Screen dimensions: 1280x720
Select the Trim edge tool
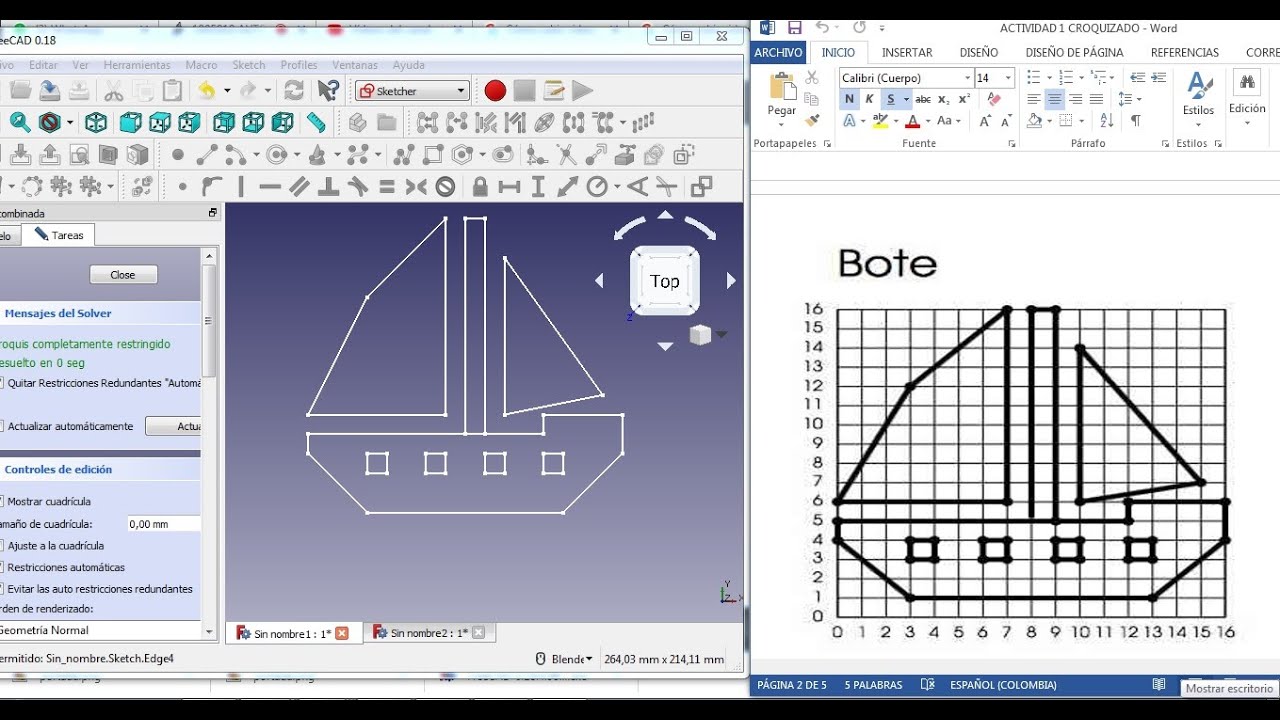tap(566, 155)
